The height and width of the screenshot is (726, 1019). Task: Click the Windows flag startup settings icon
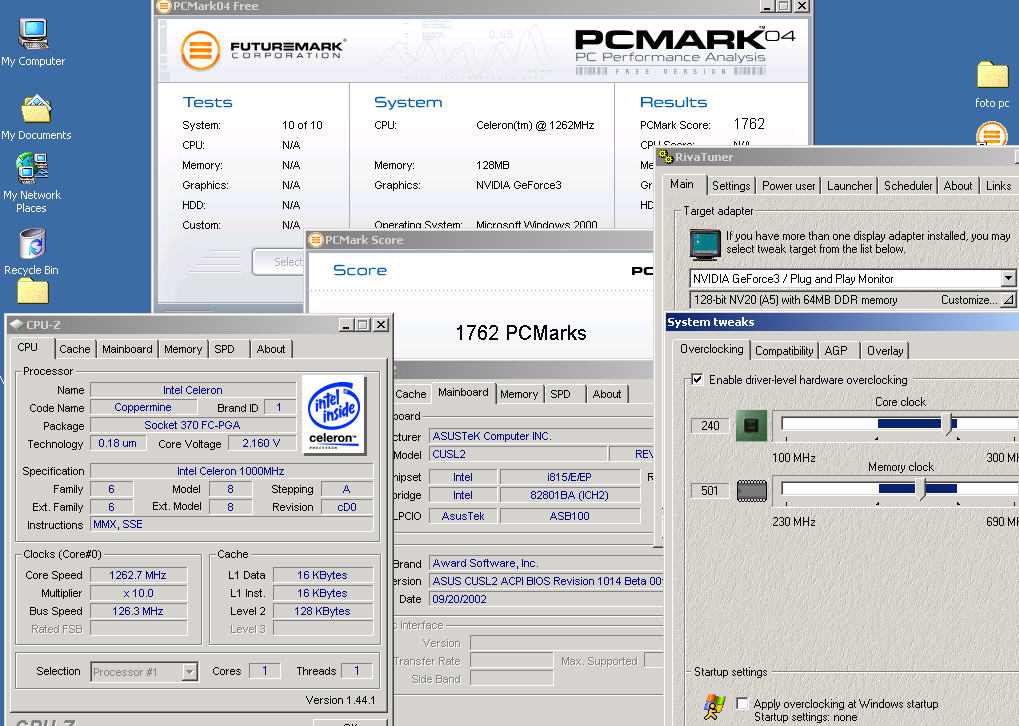click(x=714, y=707)
